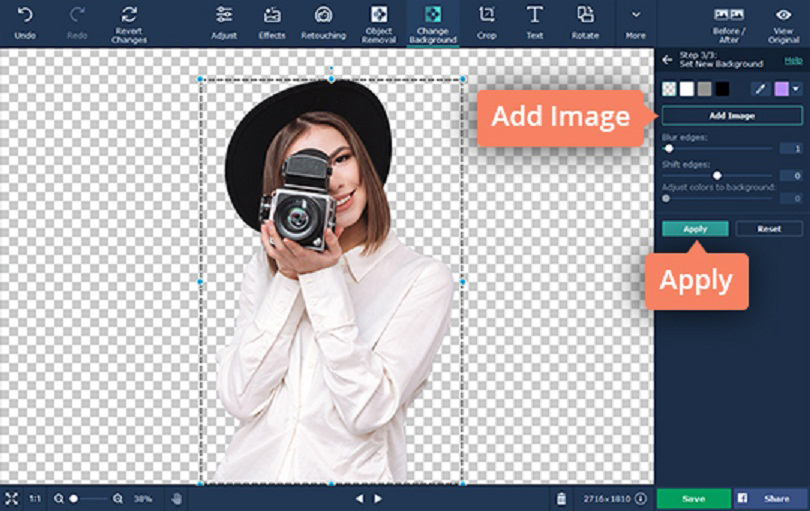
Task: Expand the More tools dropdown
Action: tap(636, 22)
